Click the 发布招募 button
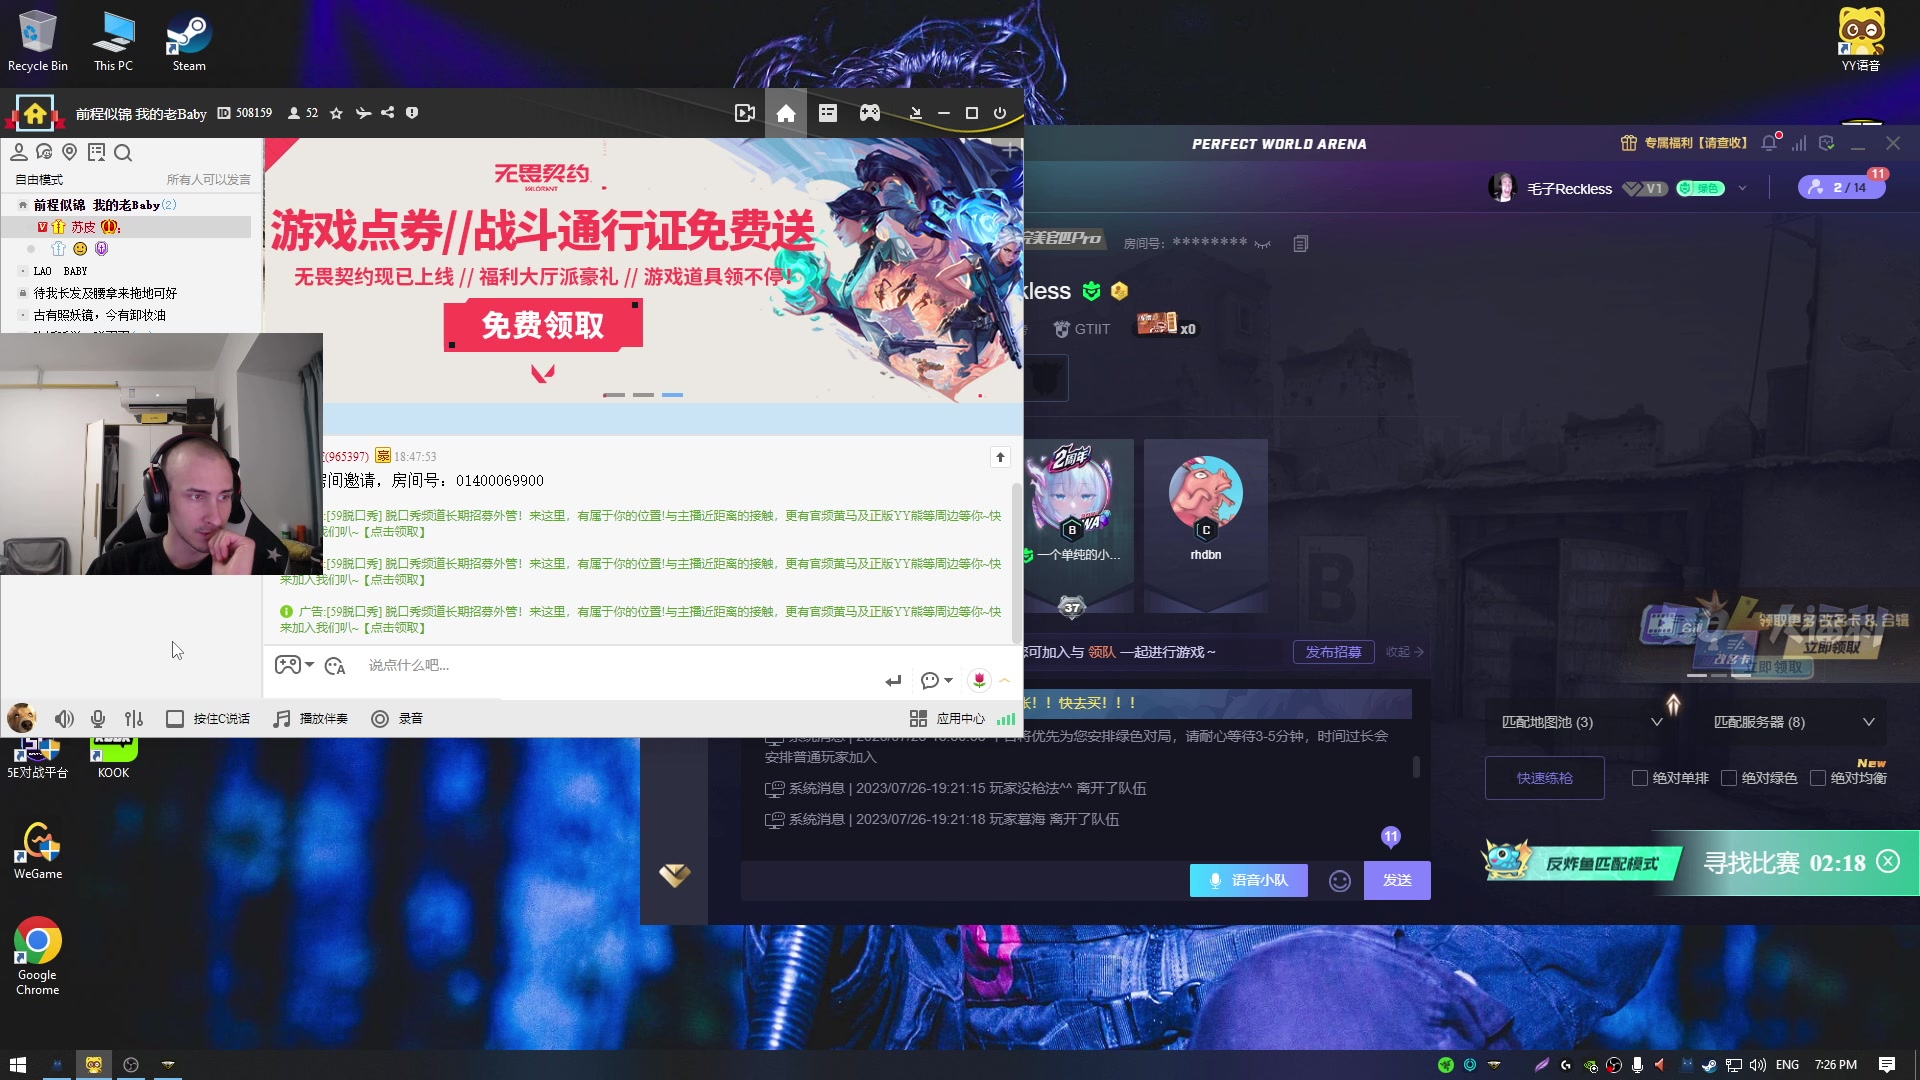This screenshot has height=1080, width=1920. point(1334,652)
